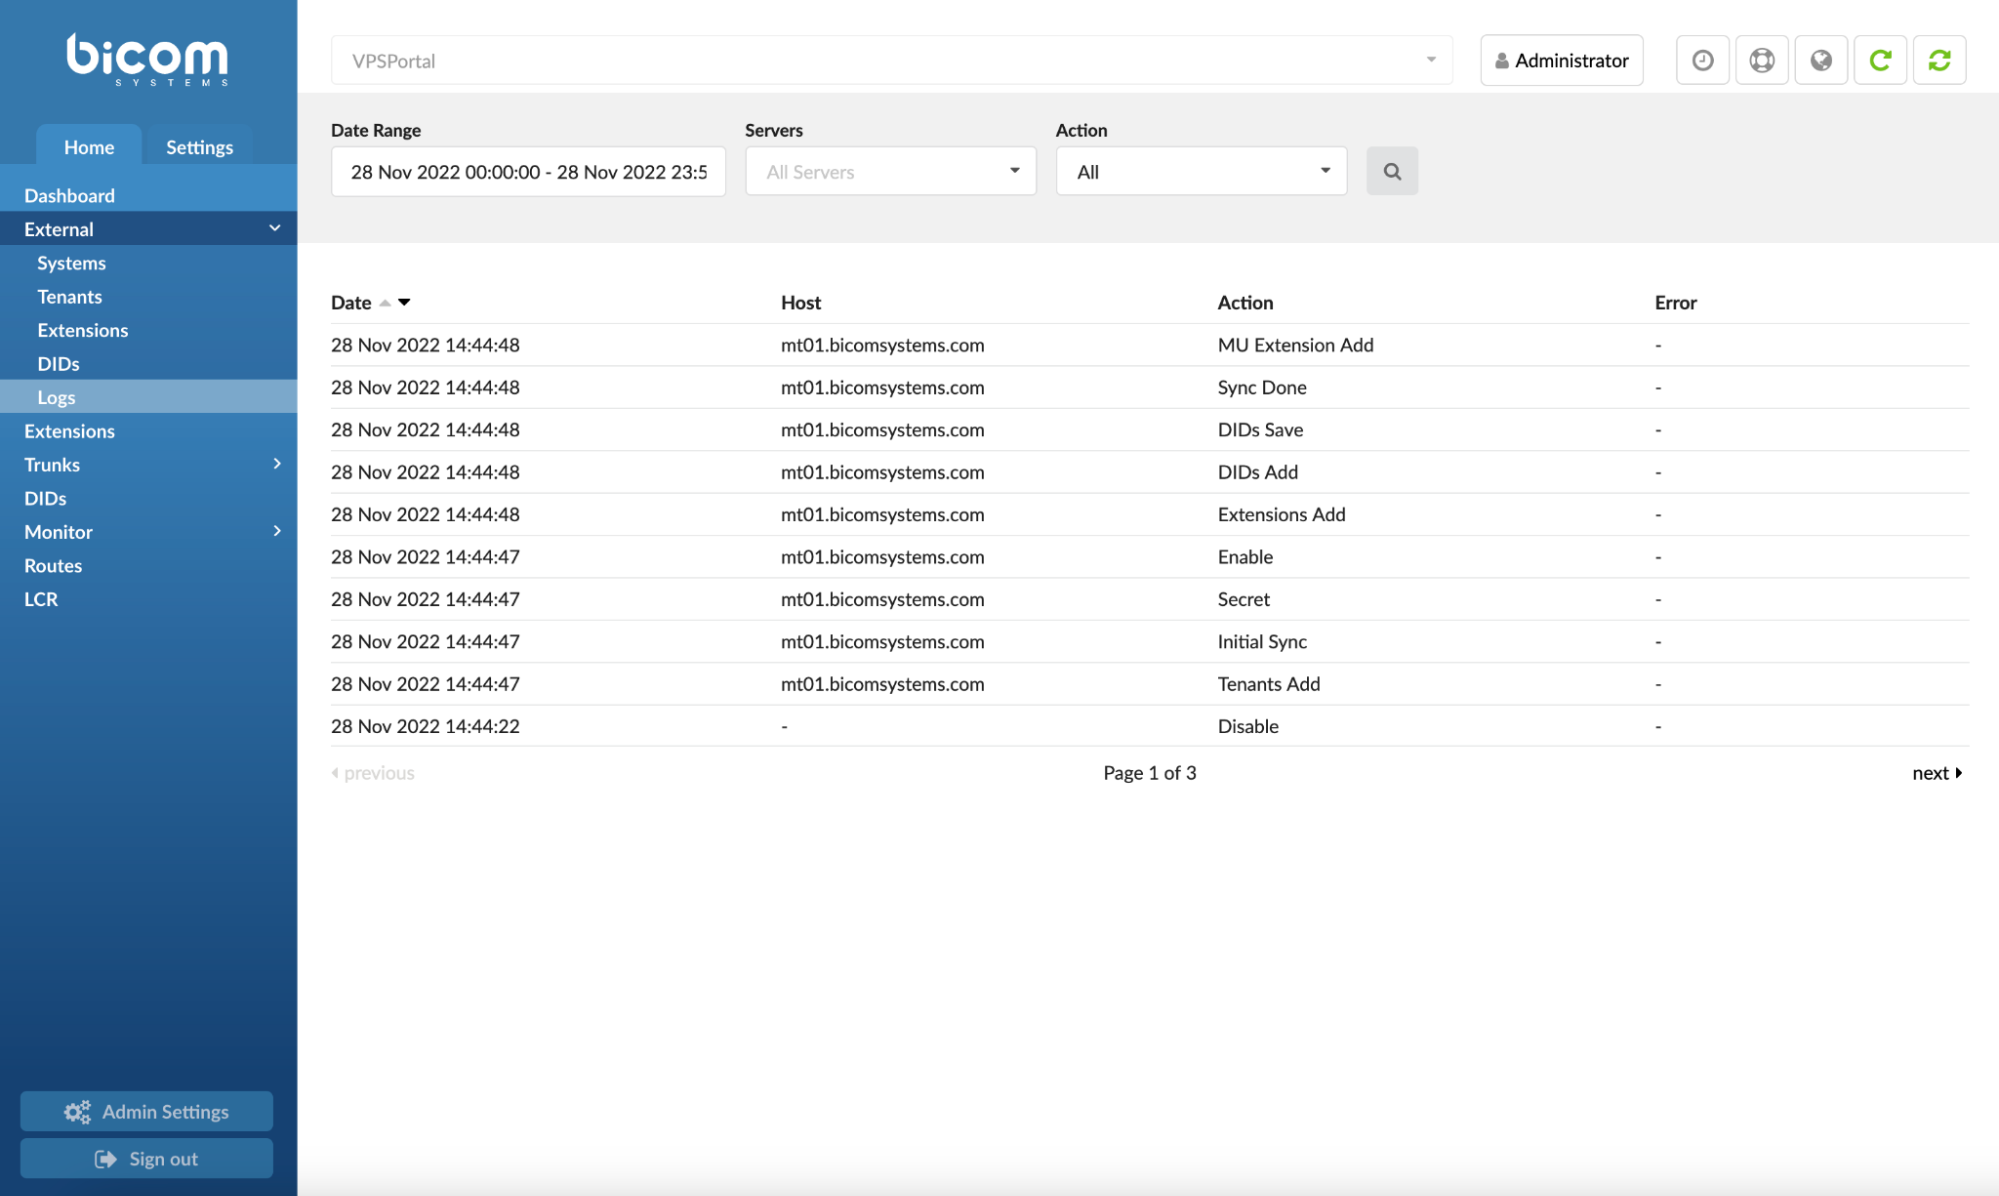
Task: Select the Disable log entry
Action: coord(1150,726)
